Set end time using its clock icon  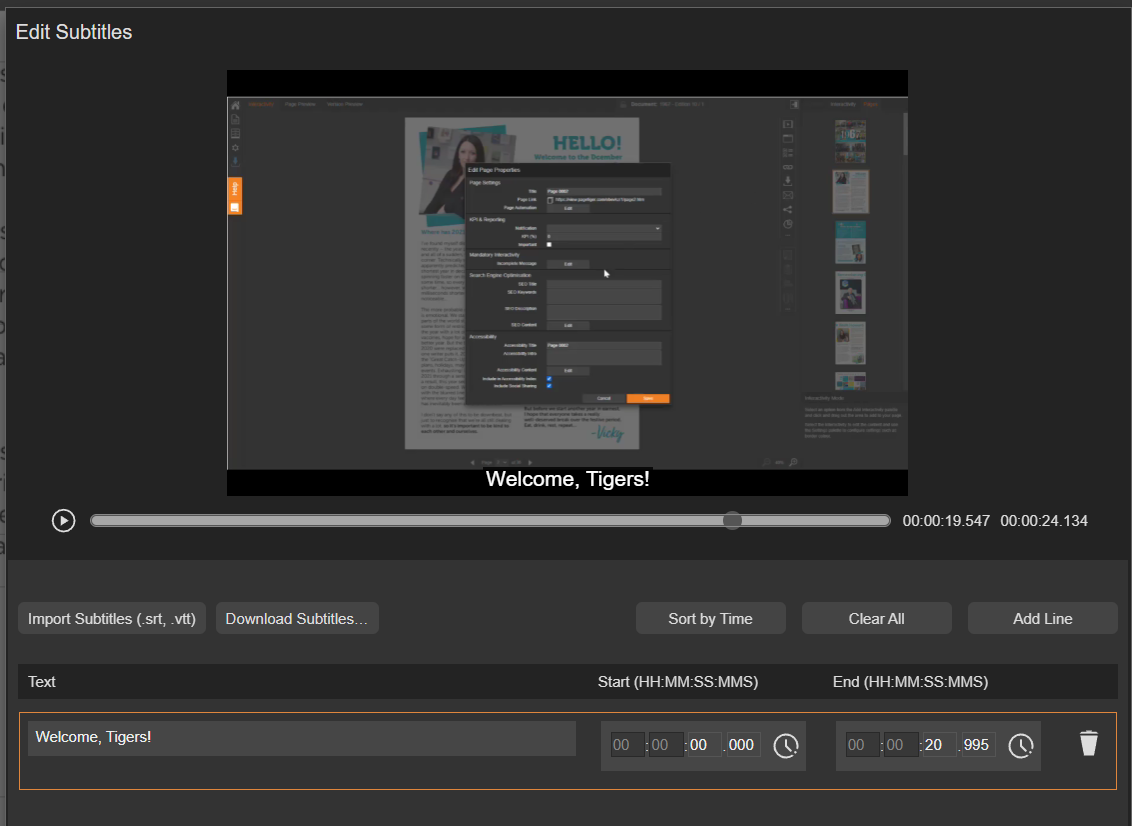pyautogui.click(x=1020, y=745)
